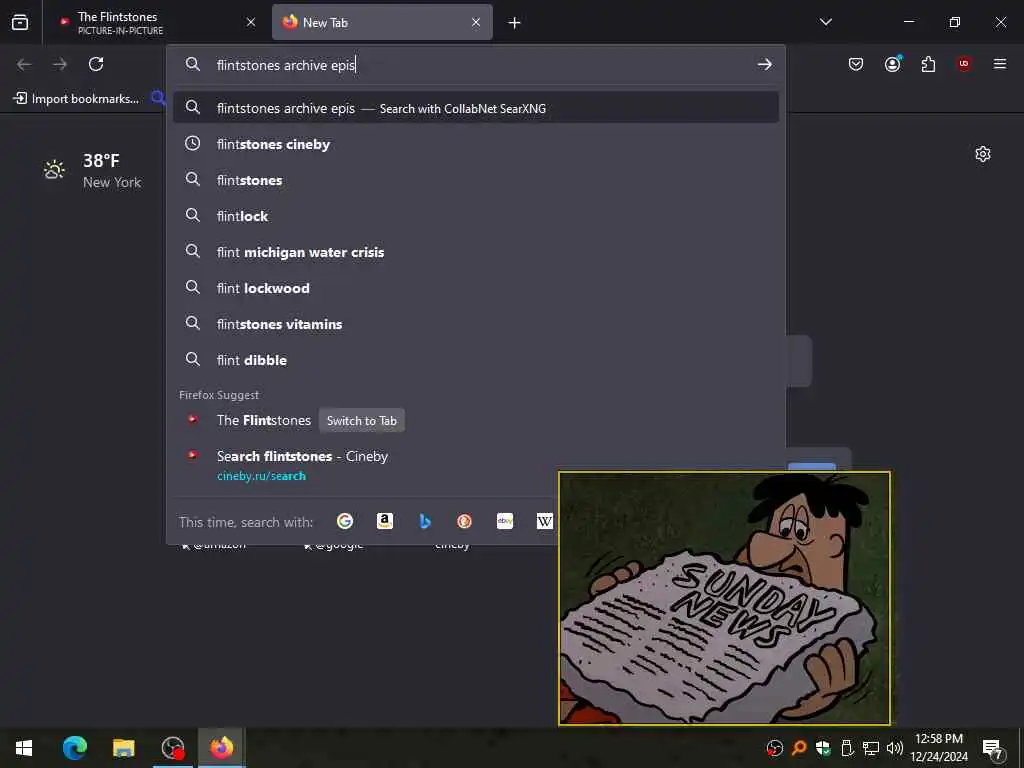1024x768 pixels.
Task: Select the 'flintstones' search suggestion
Action: [x=475, y=180]
